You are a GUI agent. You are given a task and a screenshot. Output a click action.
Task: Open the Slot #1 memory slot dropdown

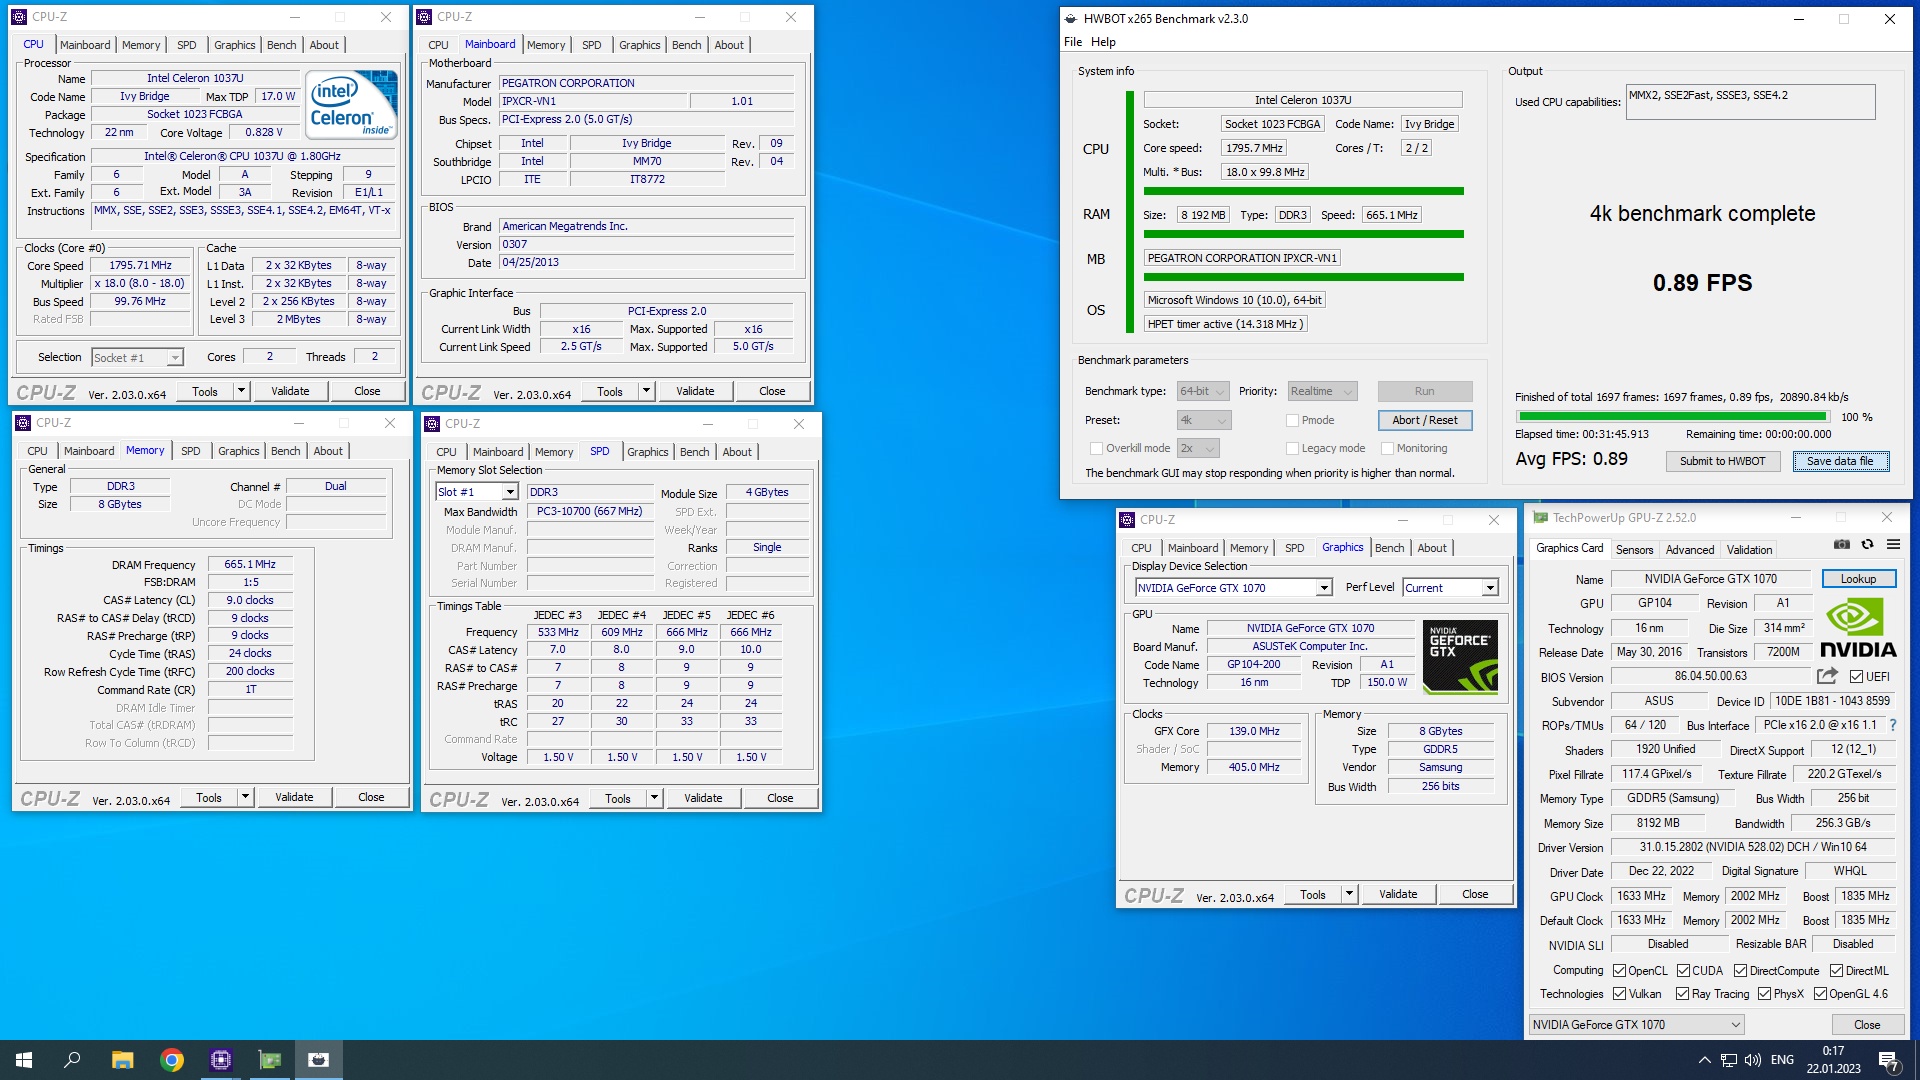(x=476, y=492)
